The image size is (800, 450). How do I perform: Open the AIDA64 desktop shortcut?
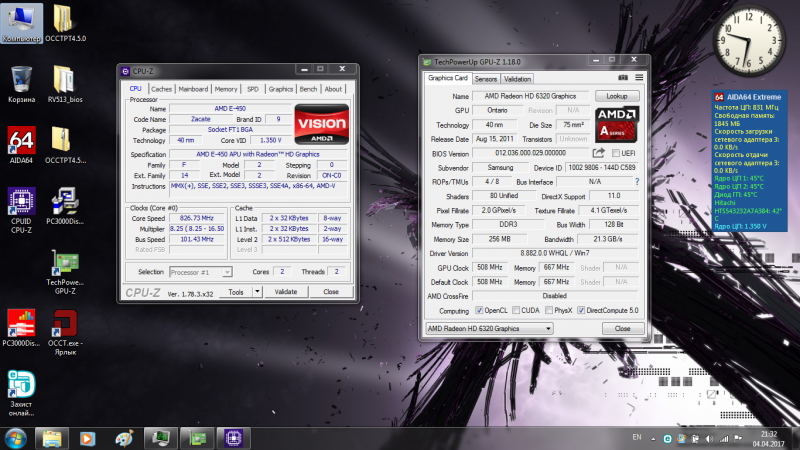pos(21,142)
